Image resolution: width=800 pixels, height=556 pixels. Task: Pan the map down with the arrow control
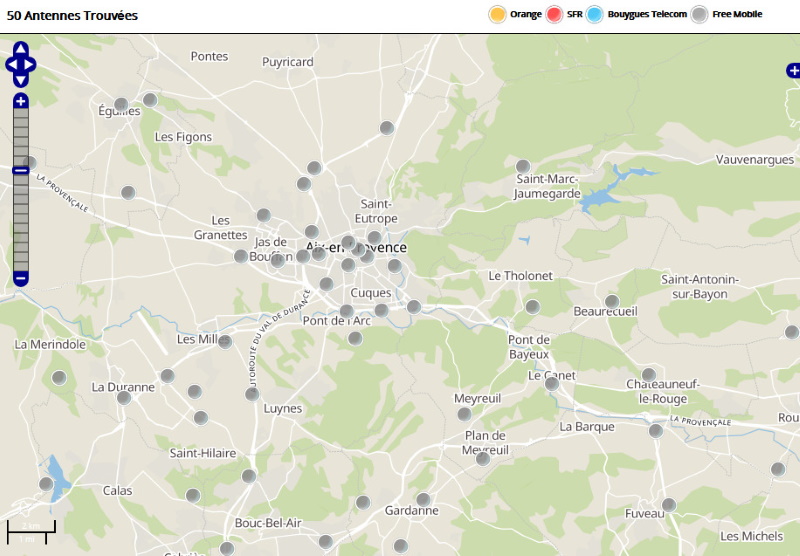pos(21,80)
